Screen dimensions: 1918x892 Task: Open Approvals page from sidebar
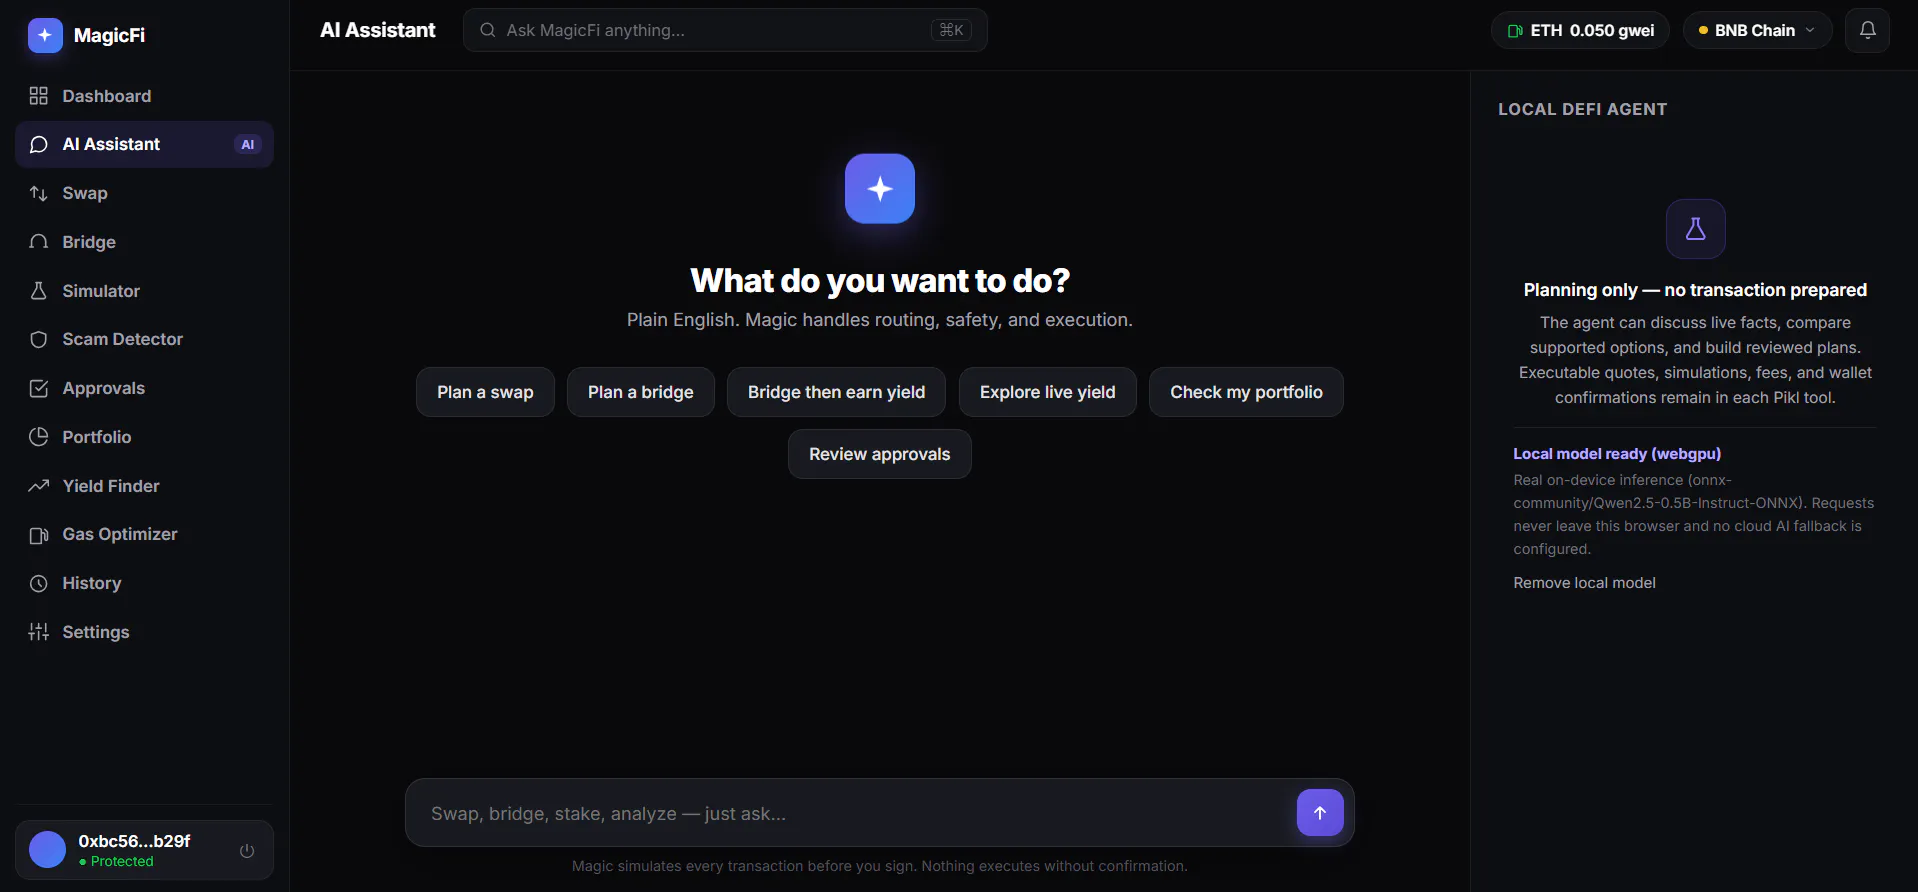point(144,389)
